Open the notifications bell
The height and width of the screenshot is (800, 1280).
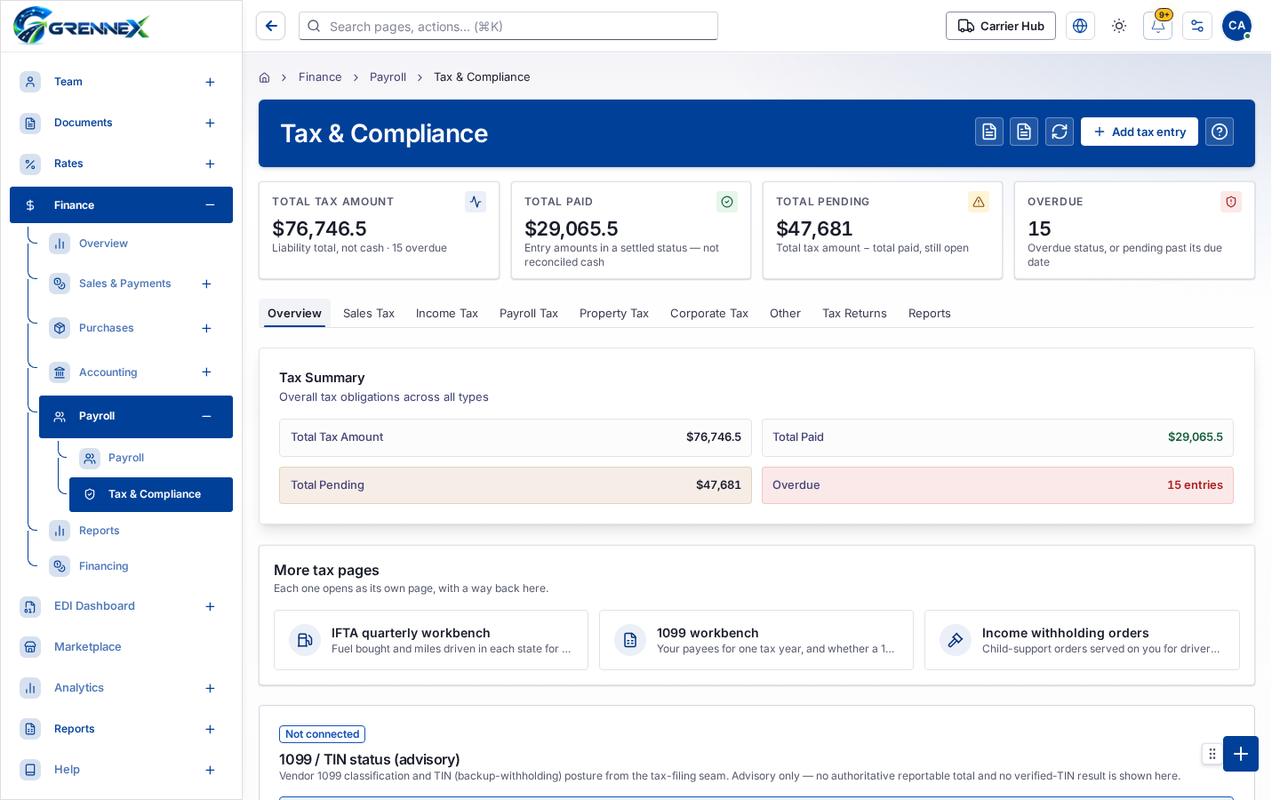click(x=1158, y=26)
